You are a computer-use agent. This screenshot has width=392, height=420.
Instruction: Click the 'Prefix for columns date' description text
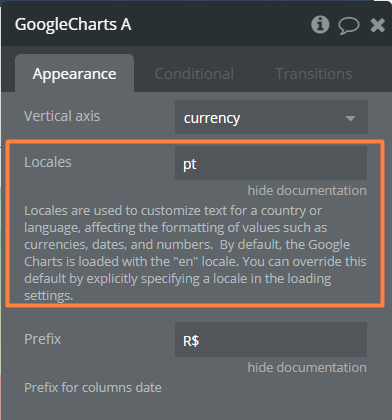tap(93, 388)
